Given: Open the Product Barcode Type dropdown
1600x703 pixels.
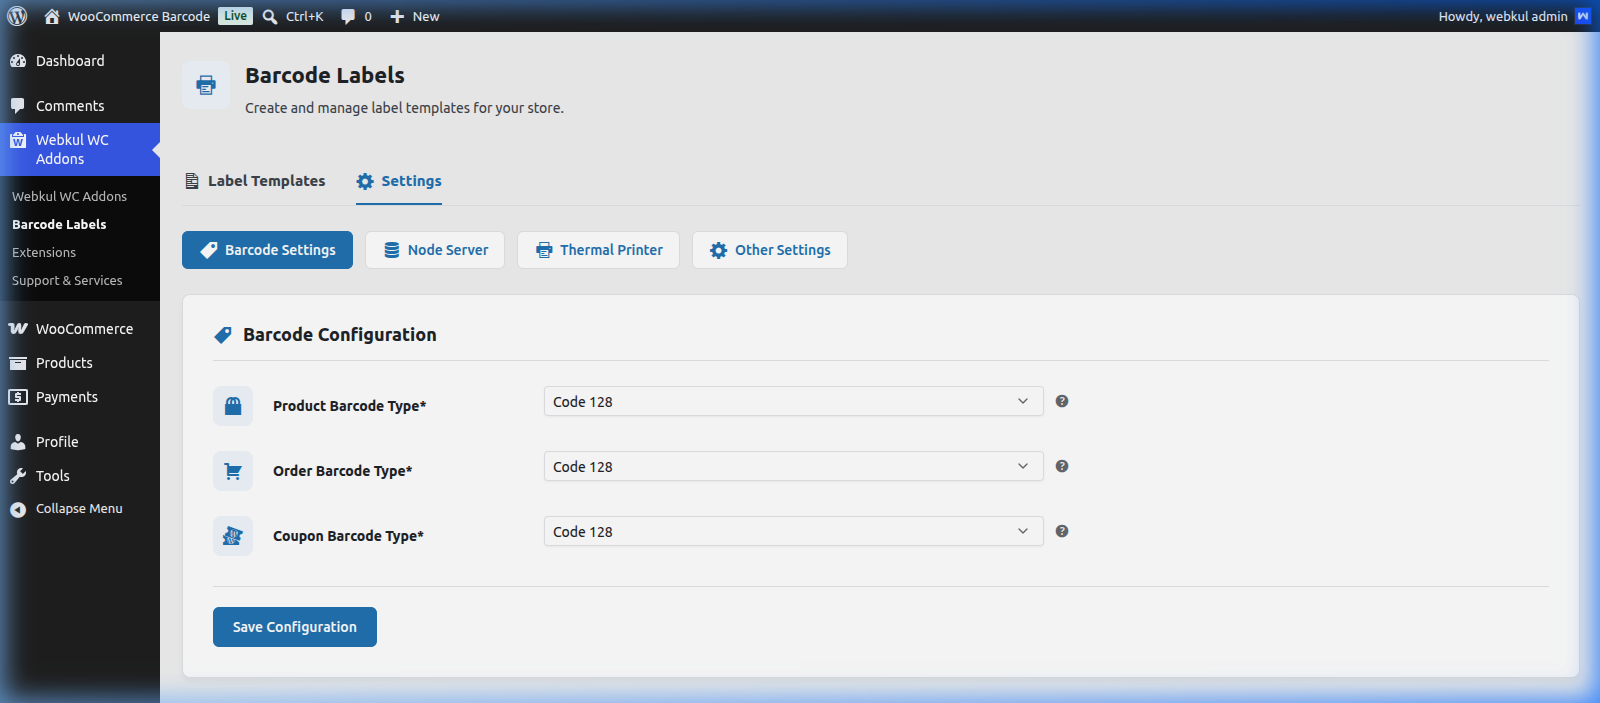Looking at the screenshot, I should (794, 401).
